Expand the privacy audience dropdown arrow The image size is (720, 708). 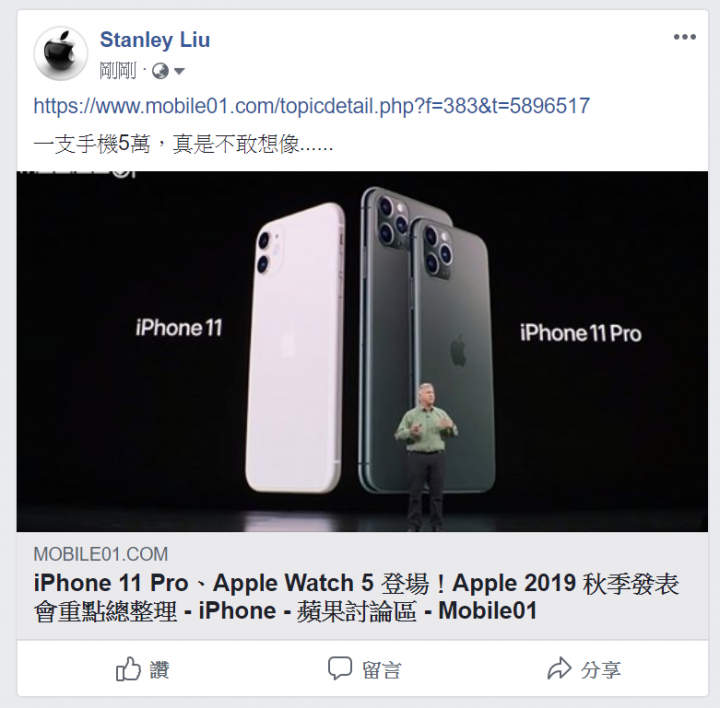[180, 71]
